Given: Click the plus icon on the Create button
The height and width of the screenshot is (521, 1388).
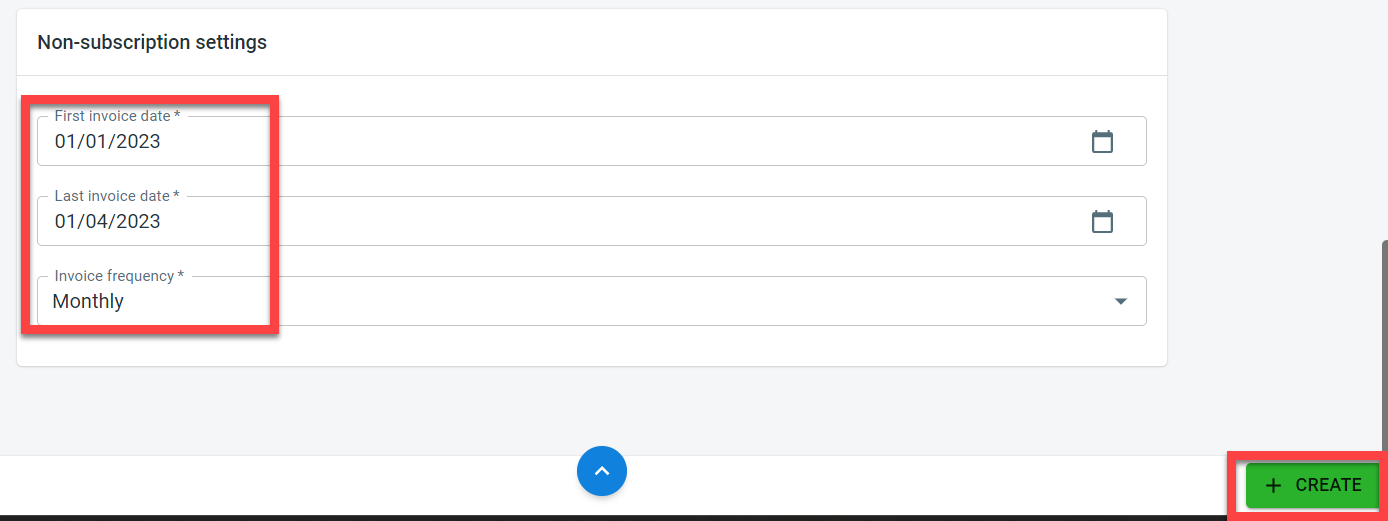Looking at the screenshot, I should point(1273,486).
